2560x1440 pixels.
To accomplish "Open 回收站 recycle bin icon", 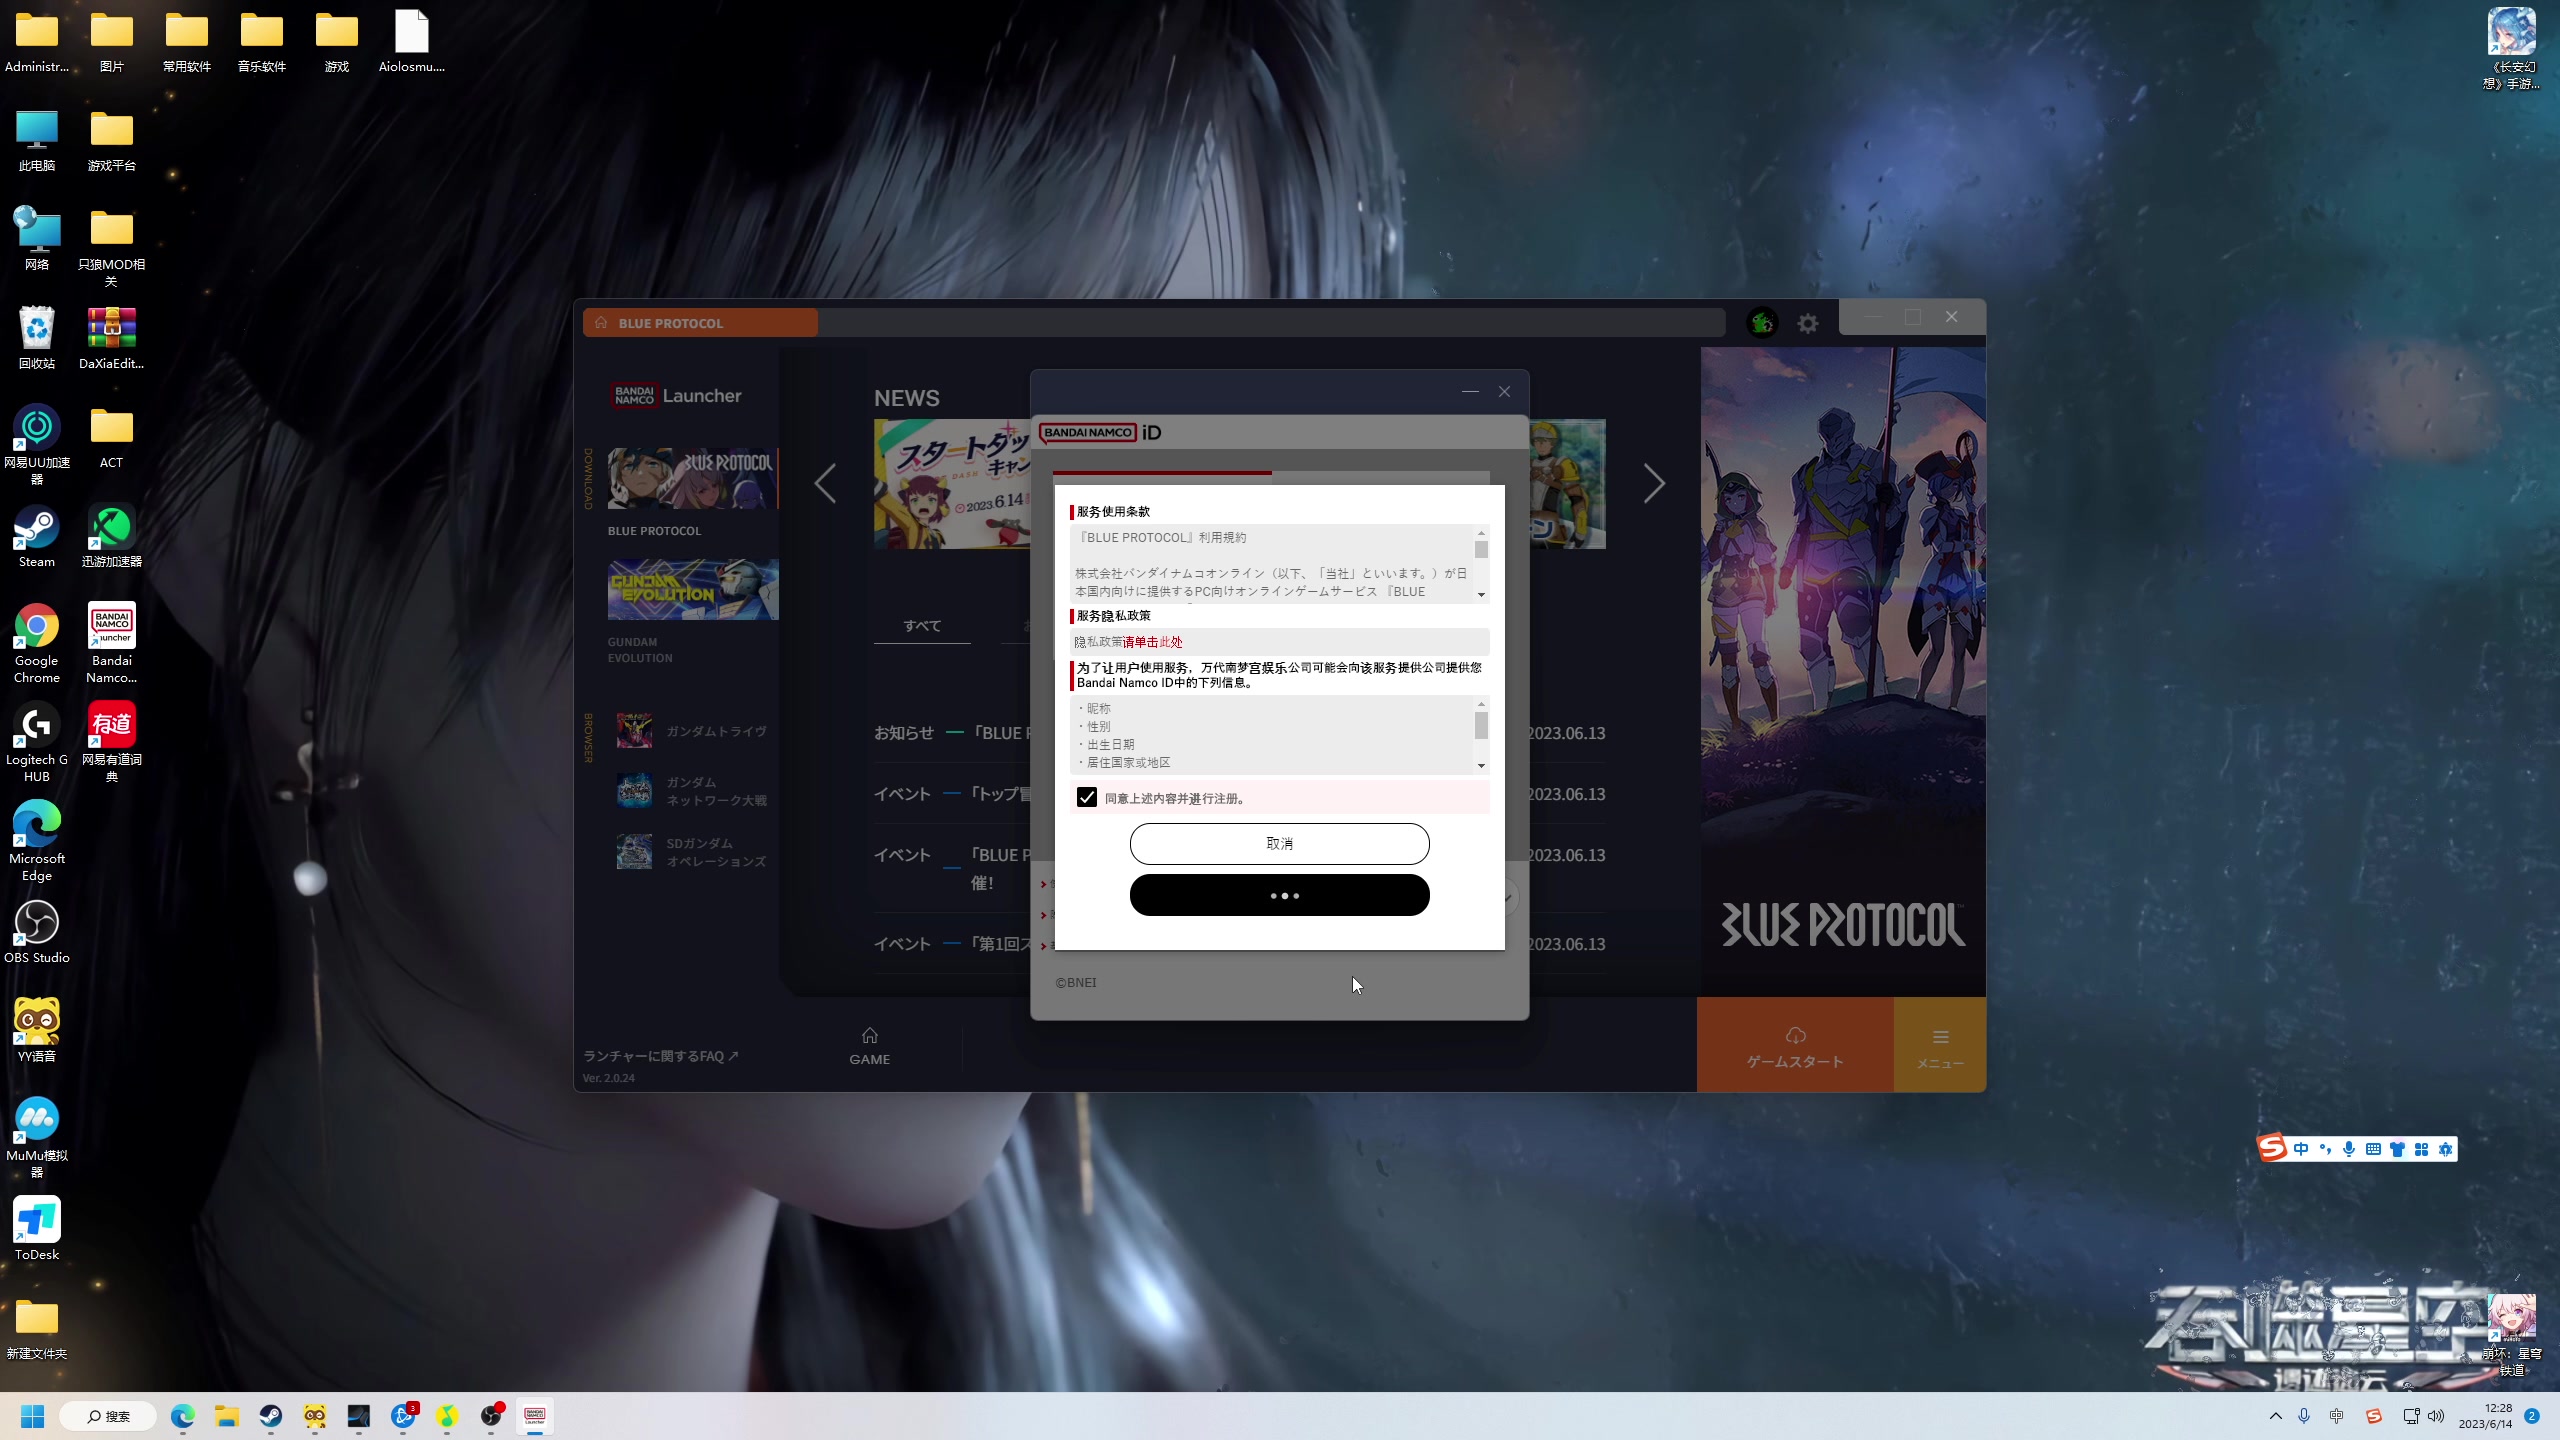I will tap(37, 338).
